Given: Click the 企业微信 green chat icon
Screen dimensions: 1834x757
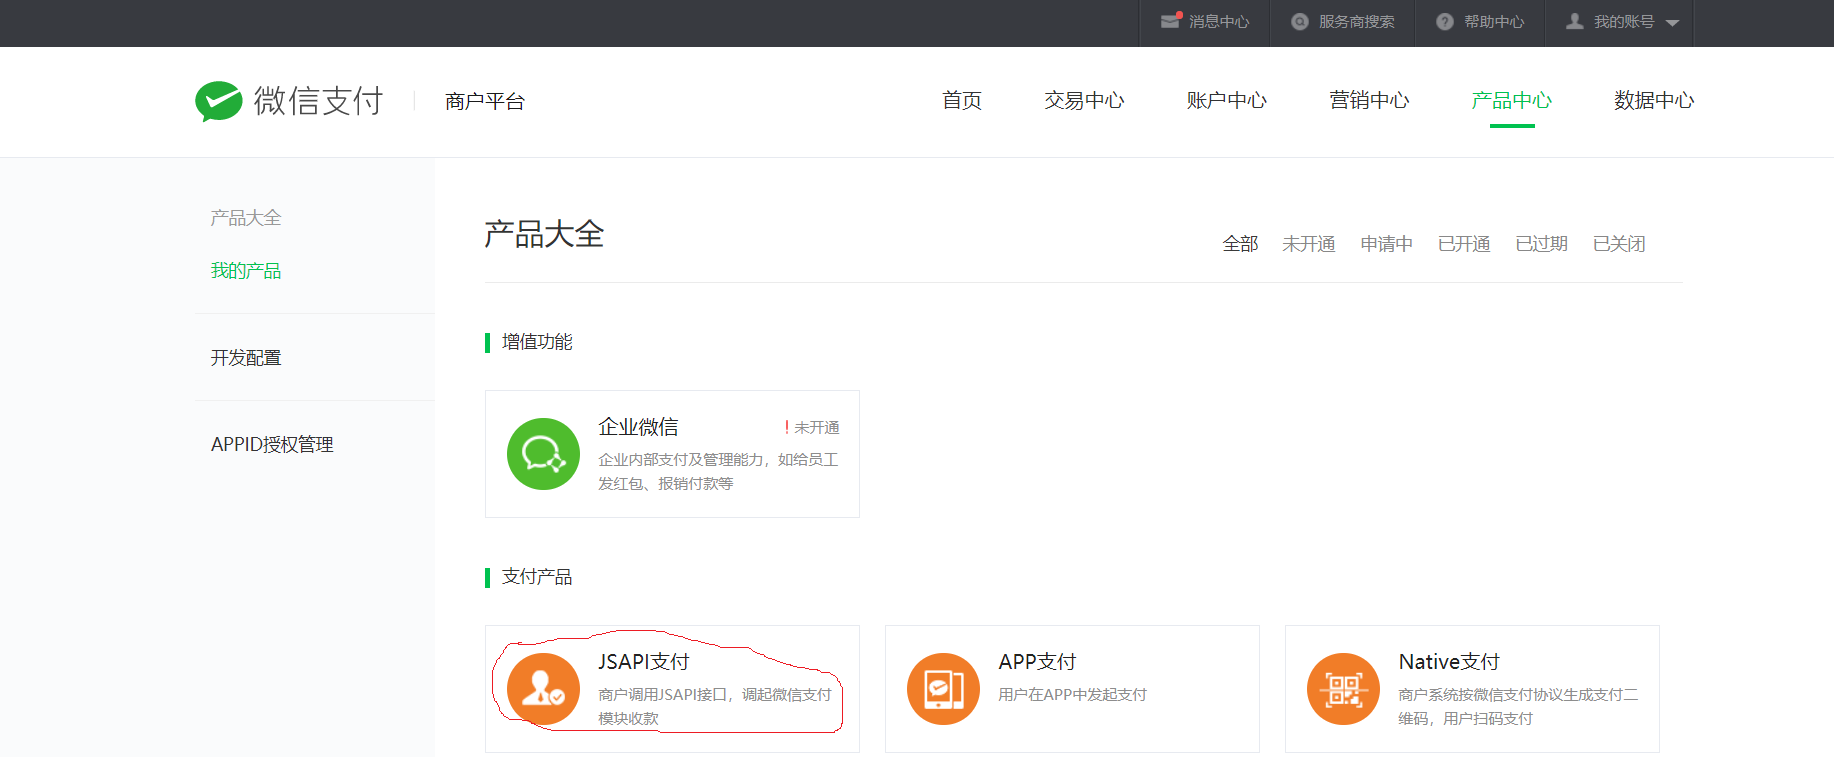Looking at the screenshot, I should pos(543,454).
